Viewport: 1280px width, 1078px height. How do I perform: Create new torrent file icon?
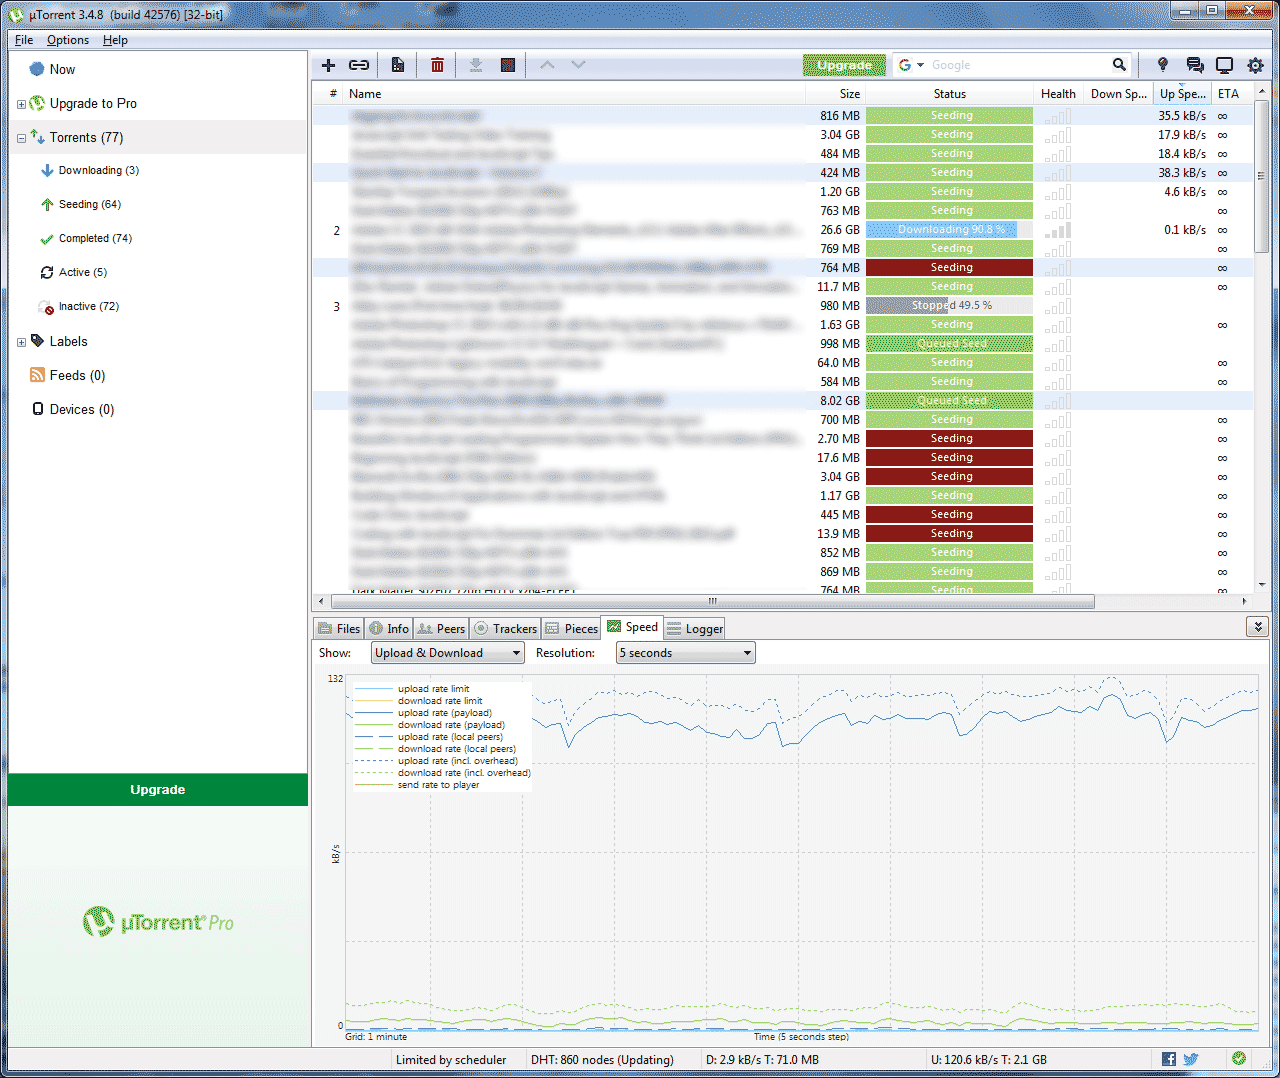398,65
